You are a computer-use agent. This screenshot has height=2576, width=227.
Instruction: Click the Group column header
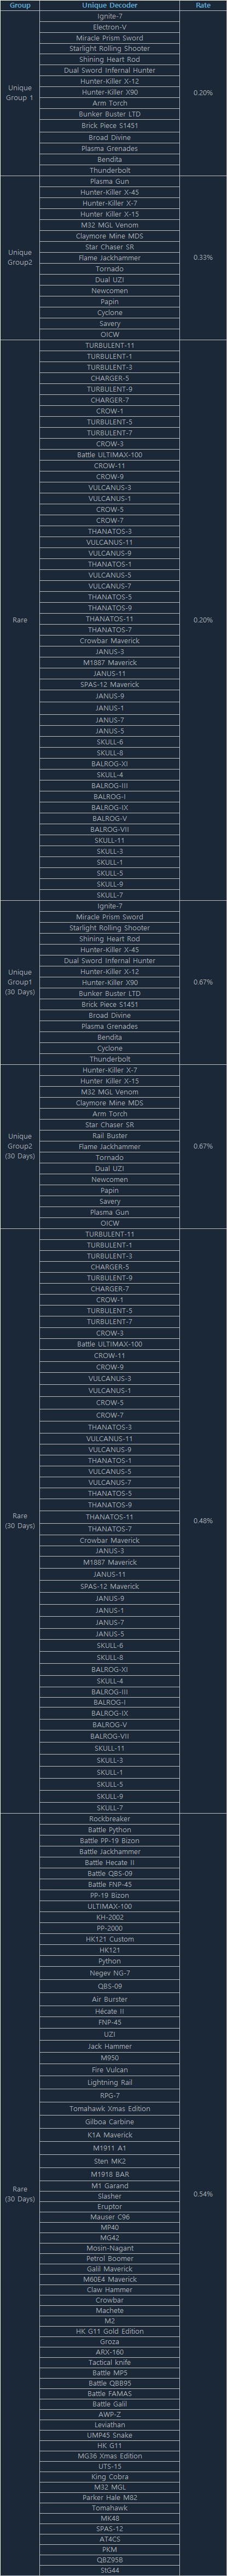20,5
